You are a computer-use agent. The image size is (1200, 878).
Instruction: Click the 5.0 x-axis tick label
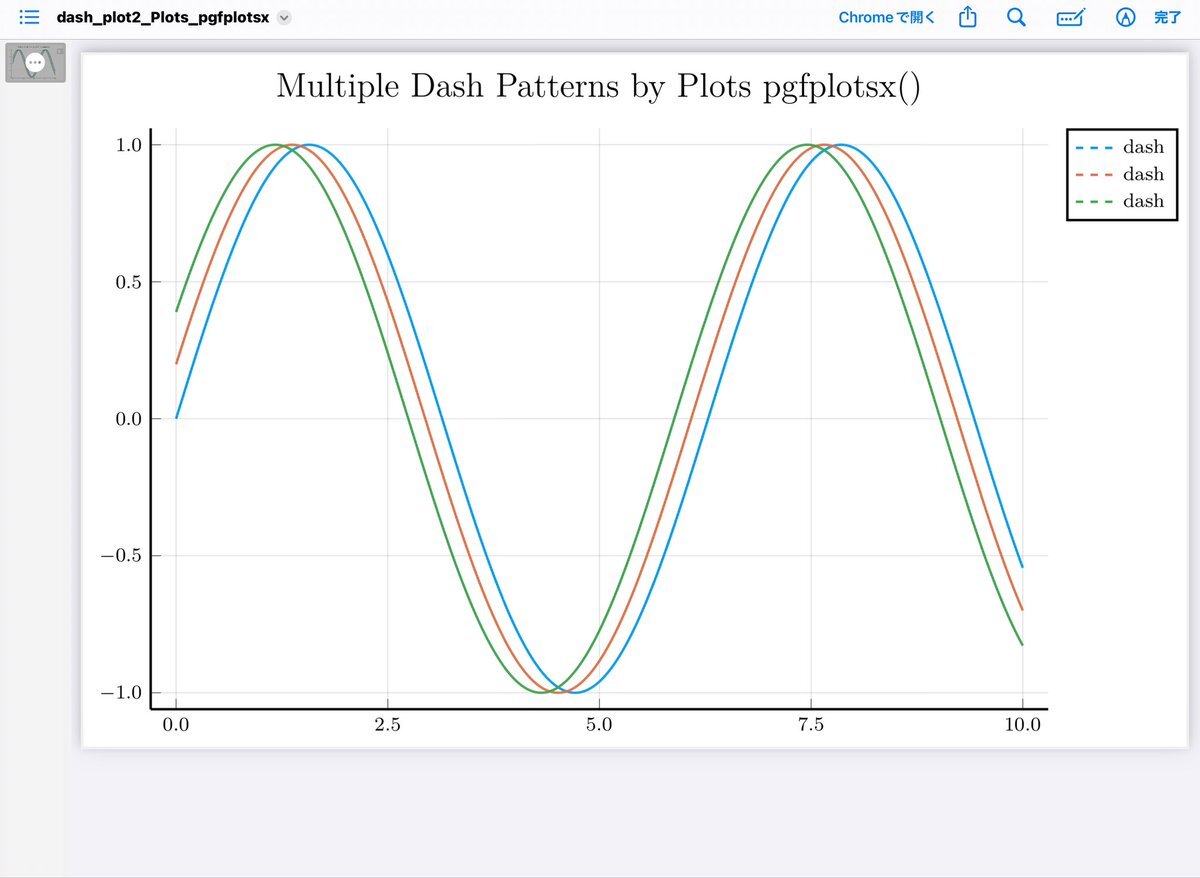tap(599, 725)
